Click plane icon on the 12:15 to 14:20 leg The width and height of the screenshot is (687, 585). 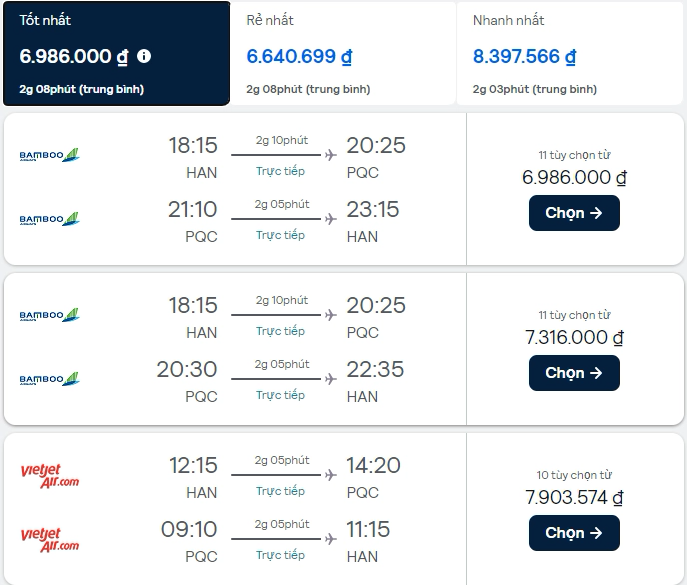click(331, 475)
